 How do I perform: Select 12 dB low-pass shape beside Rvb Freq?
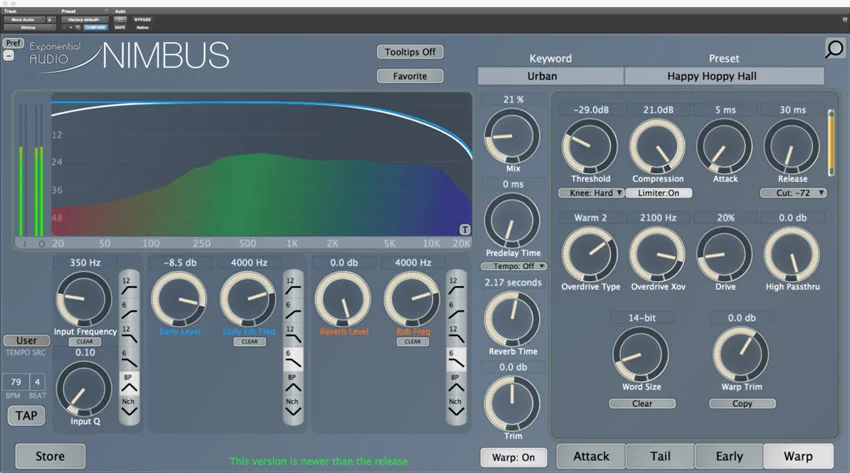click(x=456, y=335)
